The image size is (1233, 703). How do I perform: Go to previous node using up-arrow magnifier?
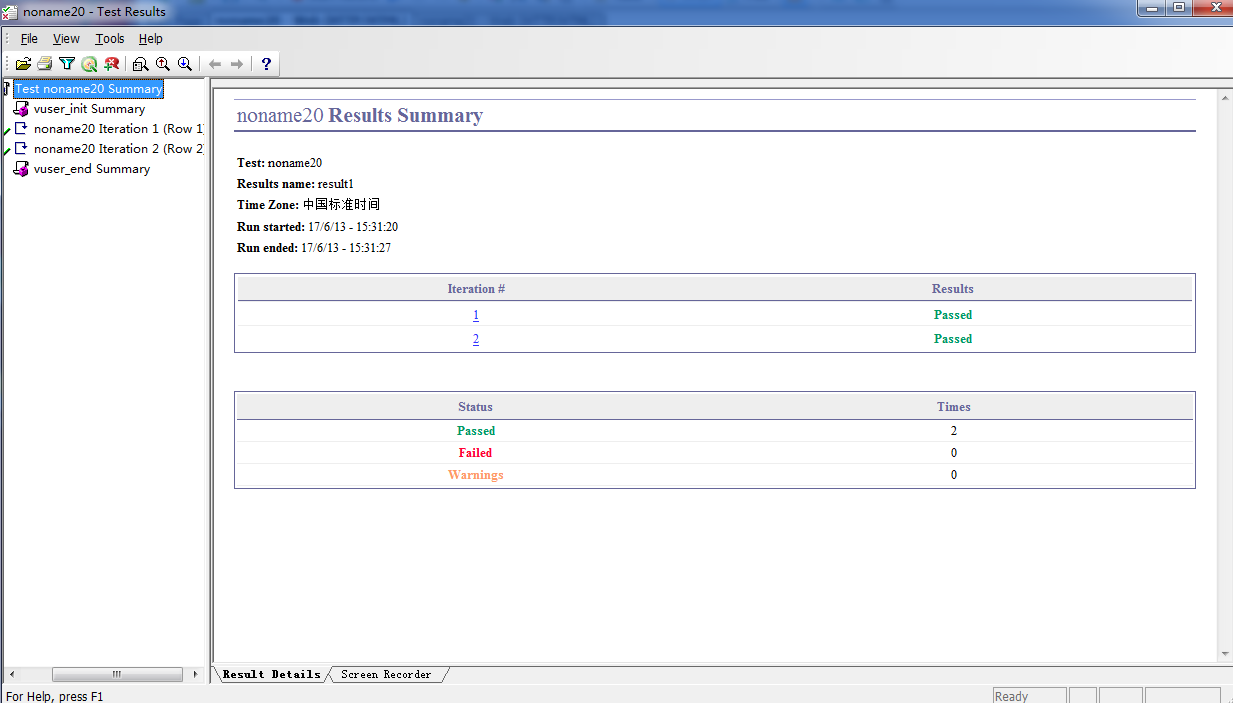[163, 64]
